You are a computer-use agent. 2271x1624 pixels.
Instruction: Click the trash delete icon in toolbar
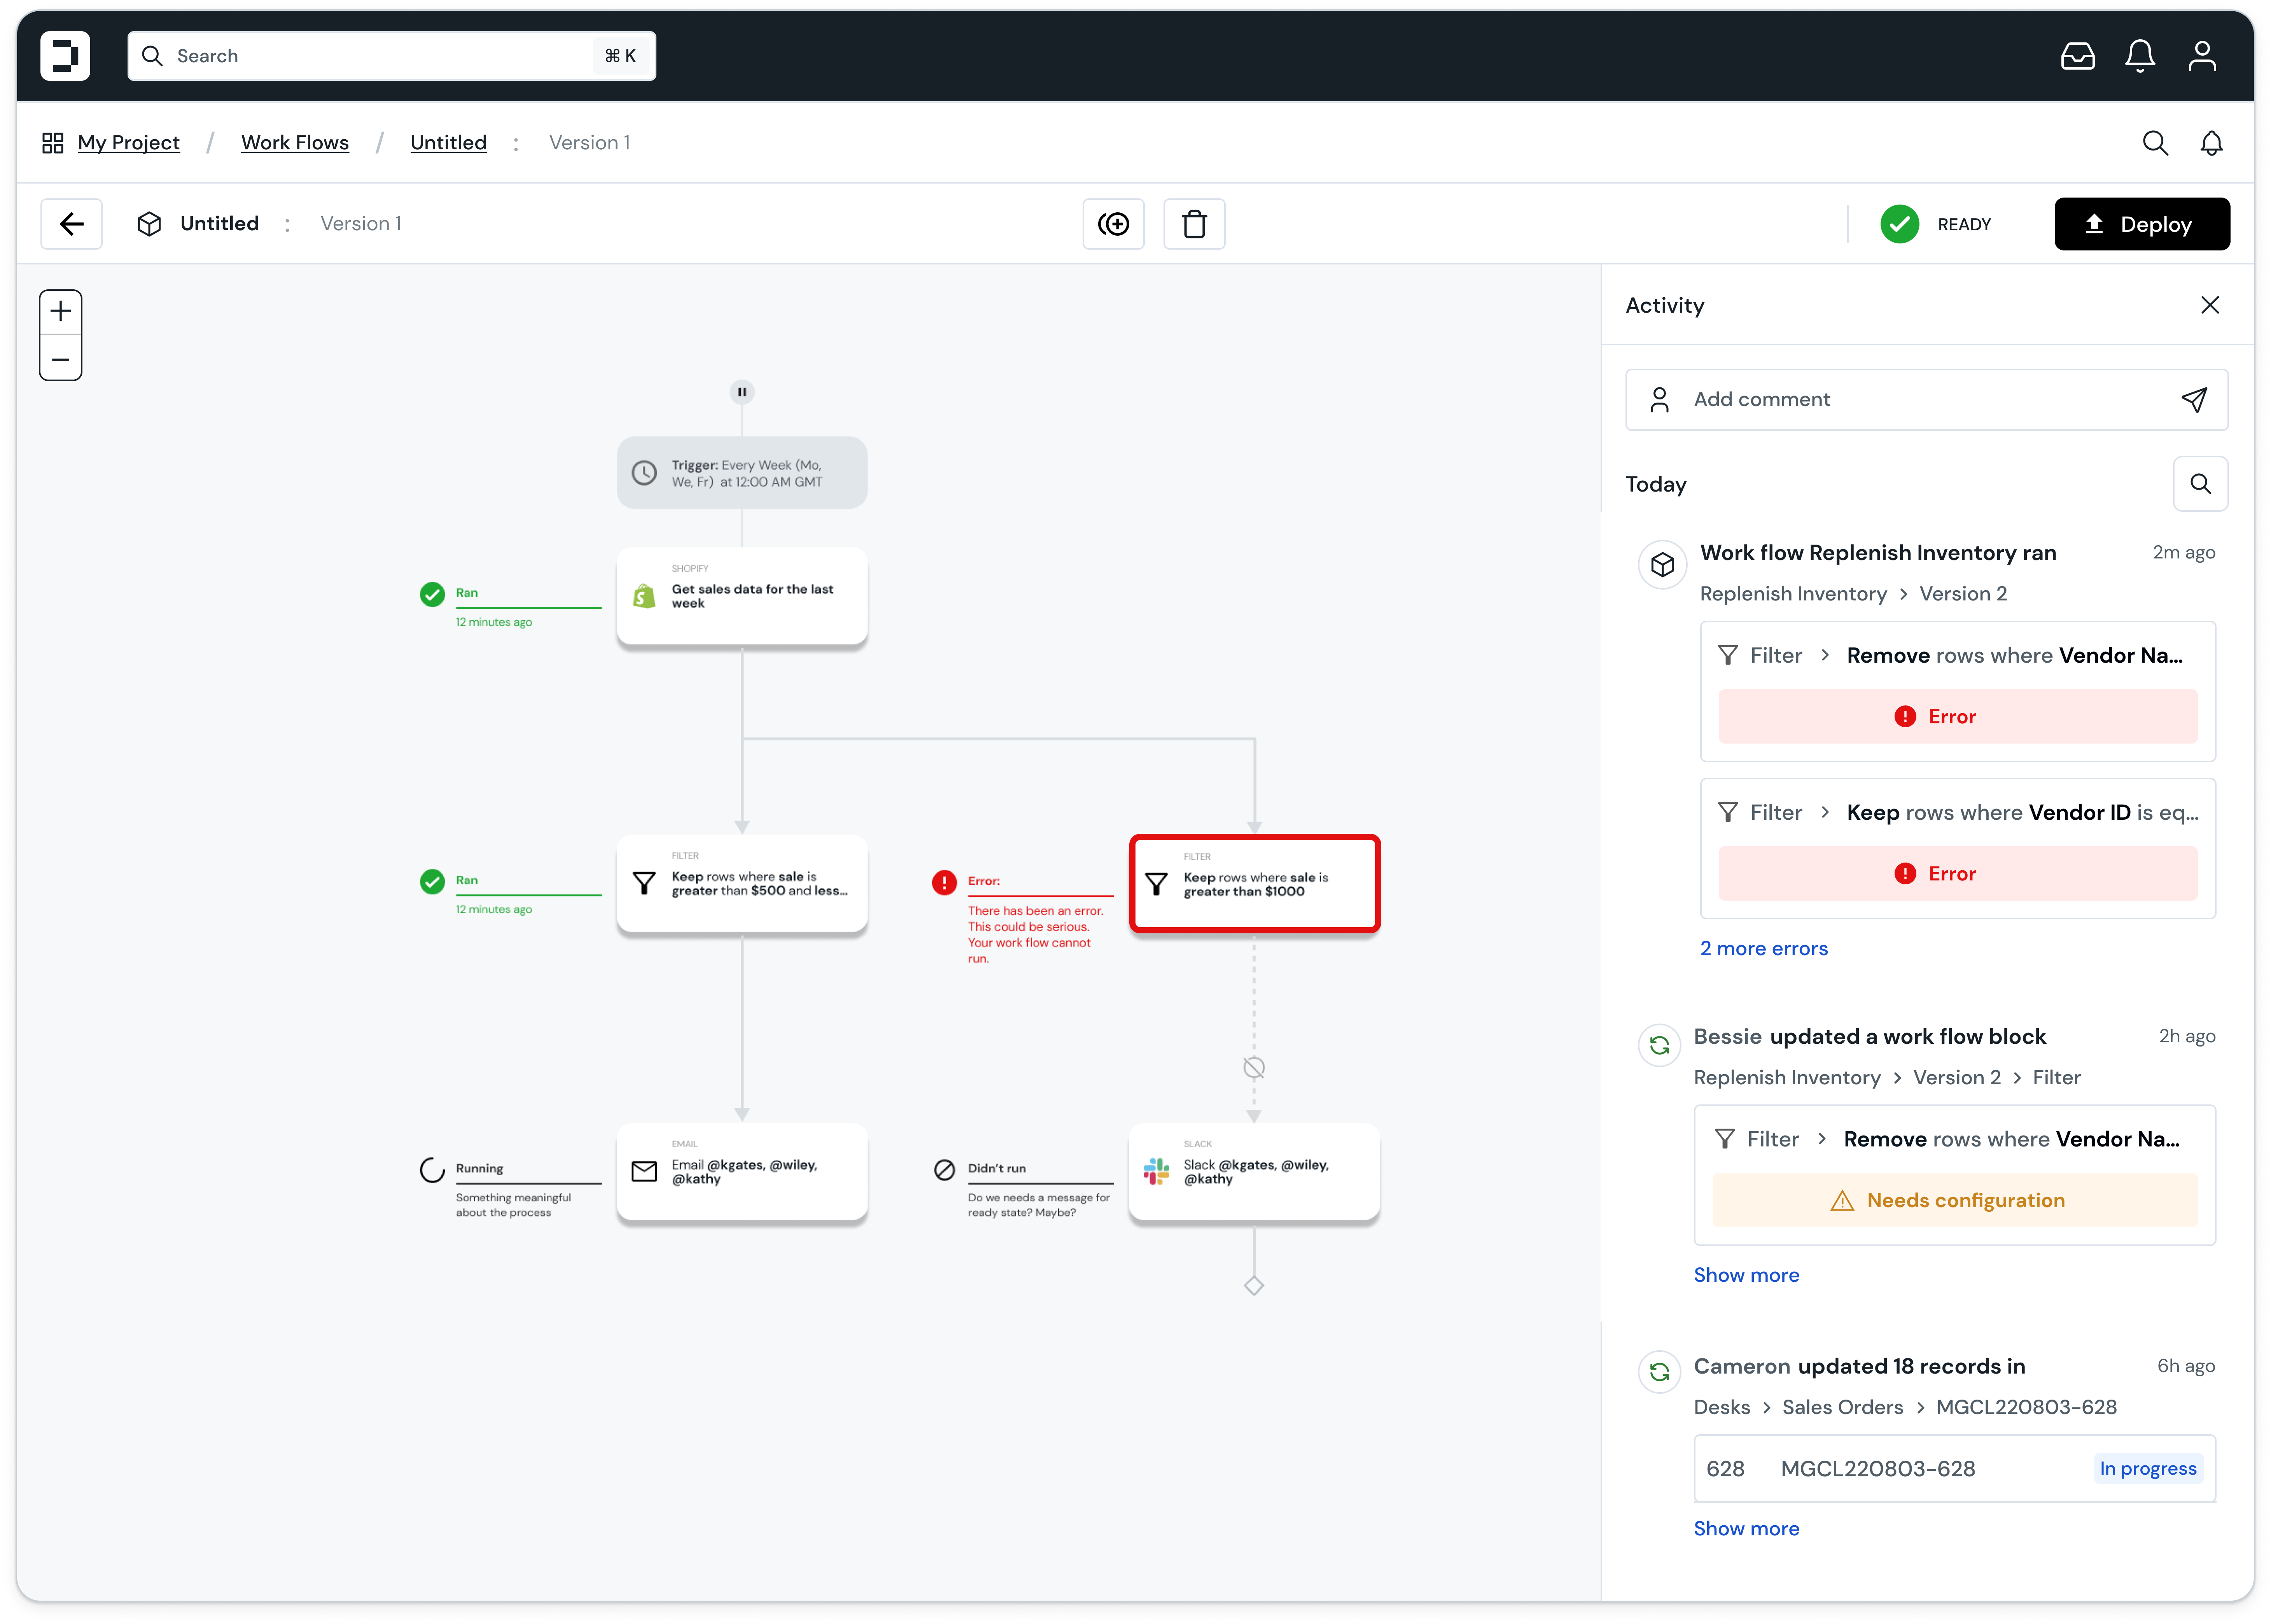click(x=1194, y=224)
